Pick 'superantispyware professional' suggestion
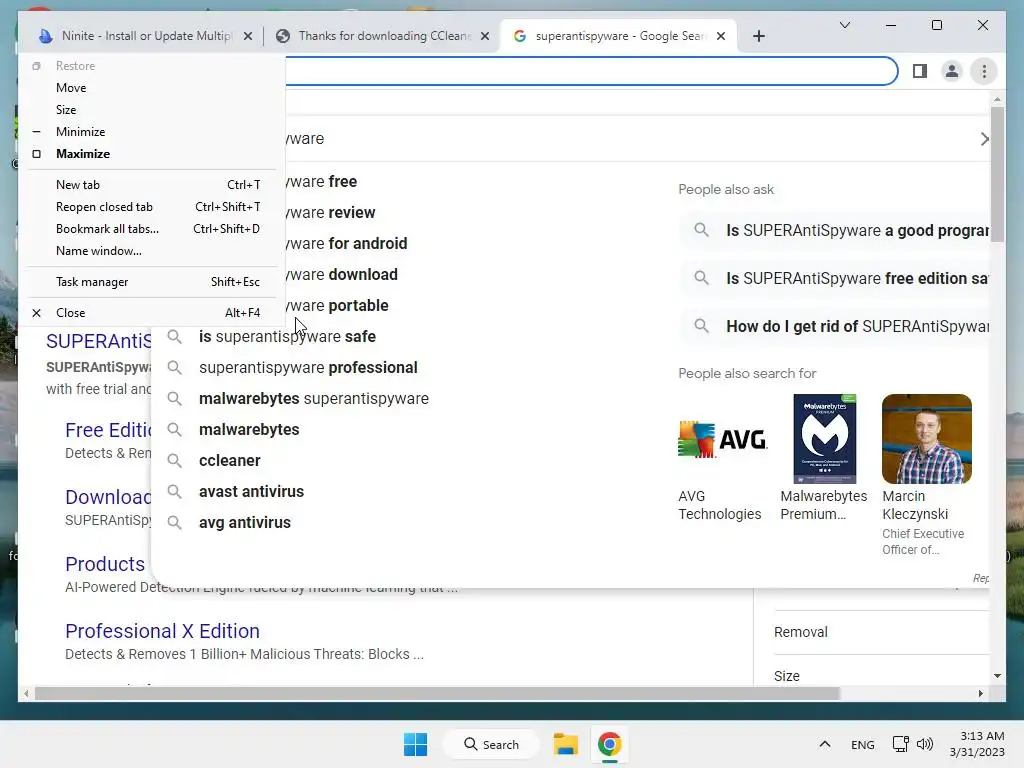Screen dimensions: 1024x768 click(308, 368)
